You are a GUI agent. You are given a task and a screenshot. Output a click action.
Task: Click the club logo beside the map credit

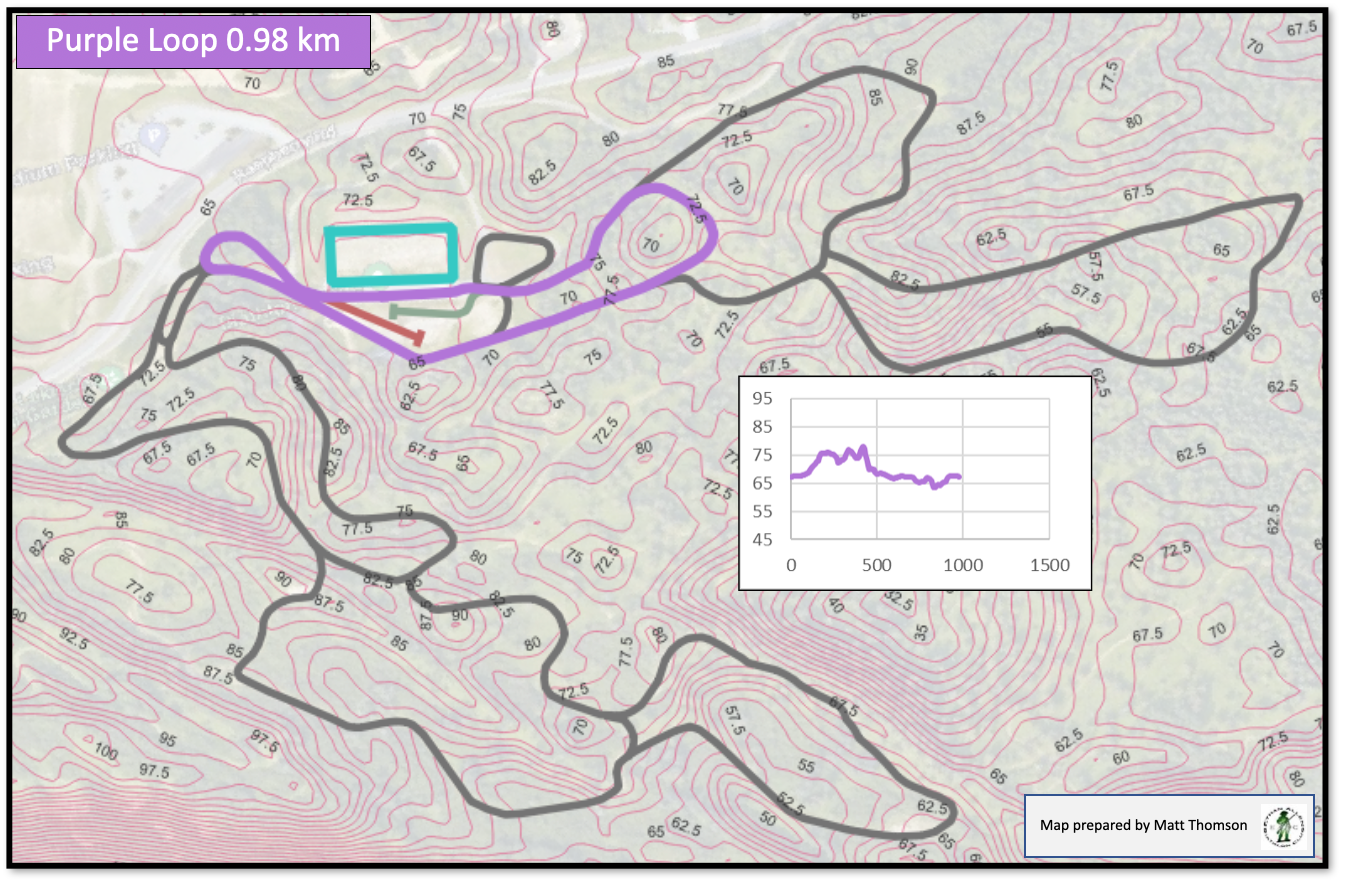pos(1281,825)
